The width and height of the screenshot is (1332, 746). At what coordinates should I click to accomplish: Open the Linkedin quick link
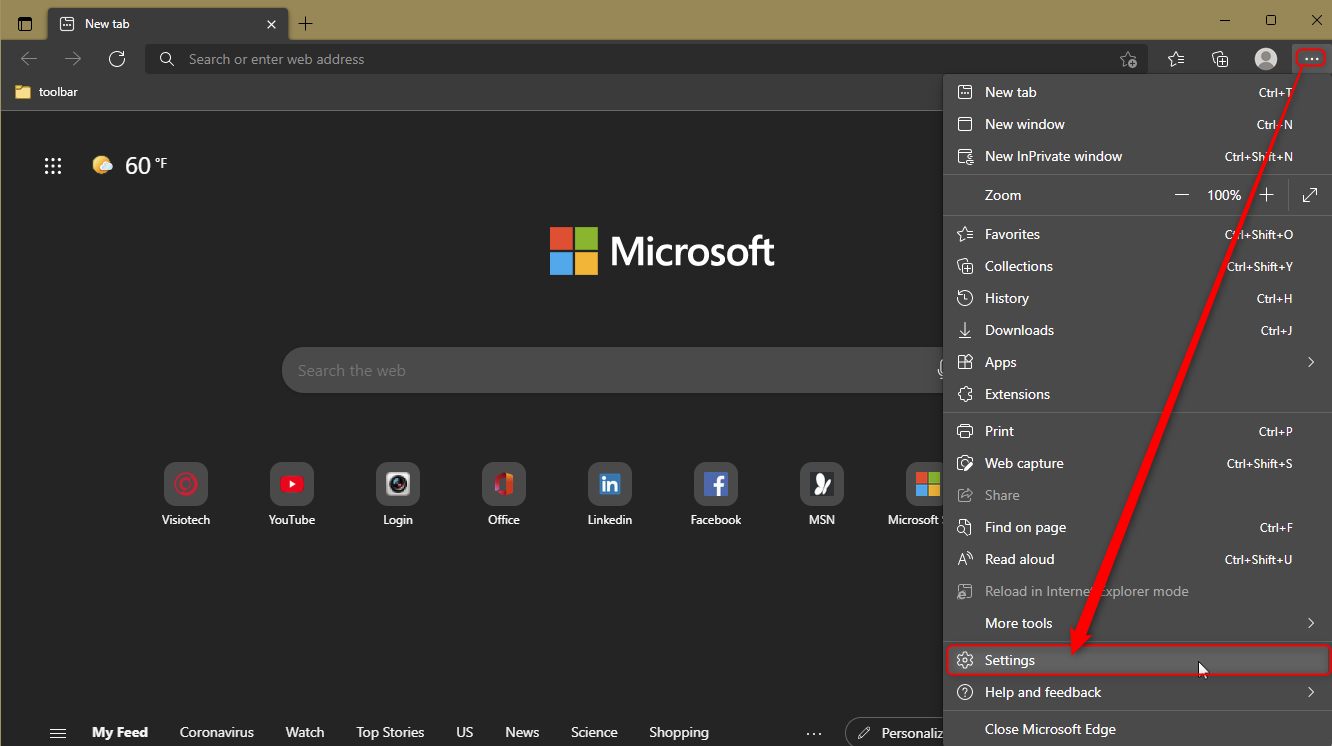click(x=610, y=494)
